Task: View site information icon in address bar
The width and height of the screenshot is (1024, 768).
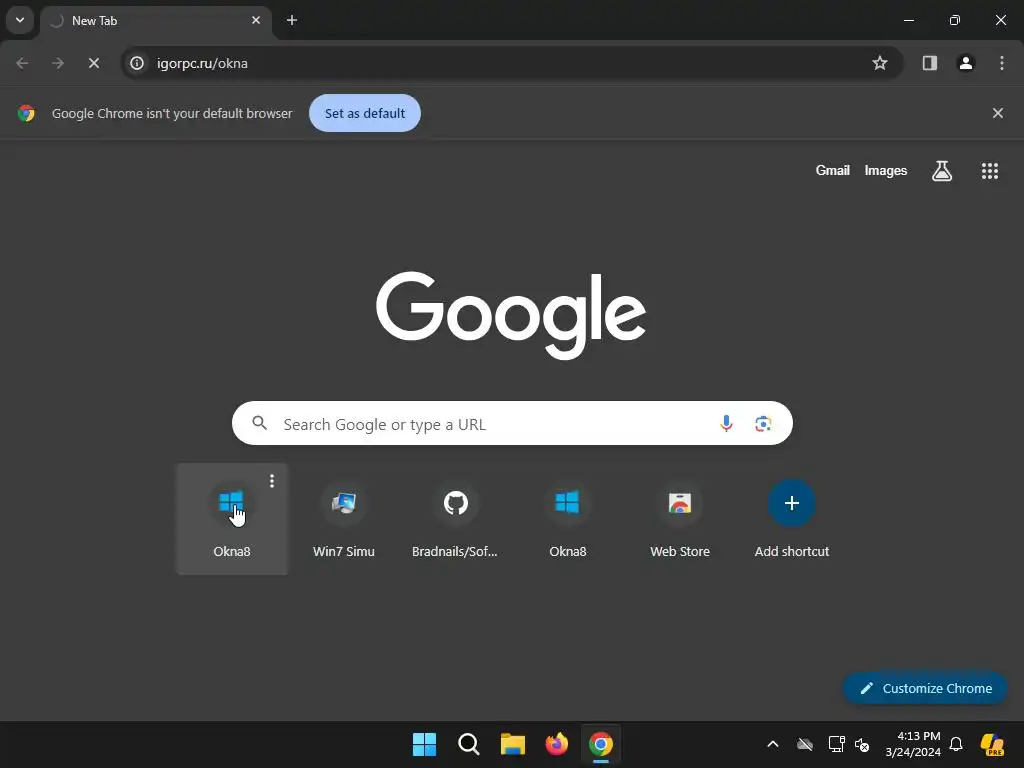Action: (x=136, y=63)
